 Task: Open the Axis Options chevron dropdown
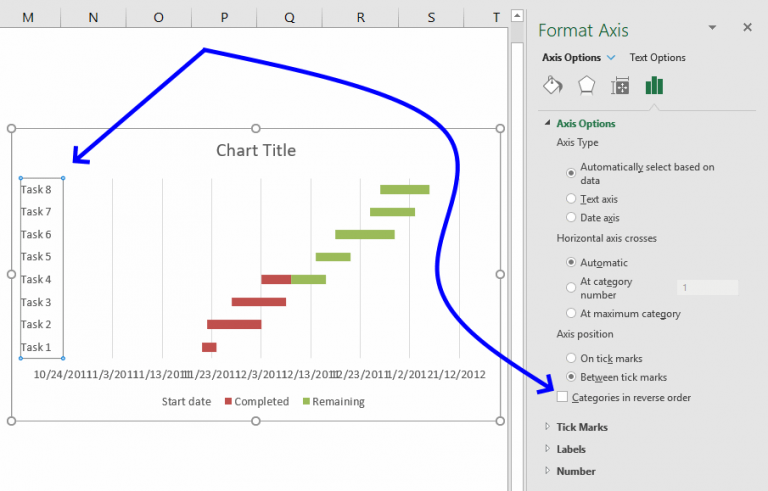[x=611, y=57]
